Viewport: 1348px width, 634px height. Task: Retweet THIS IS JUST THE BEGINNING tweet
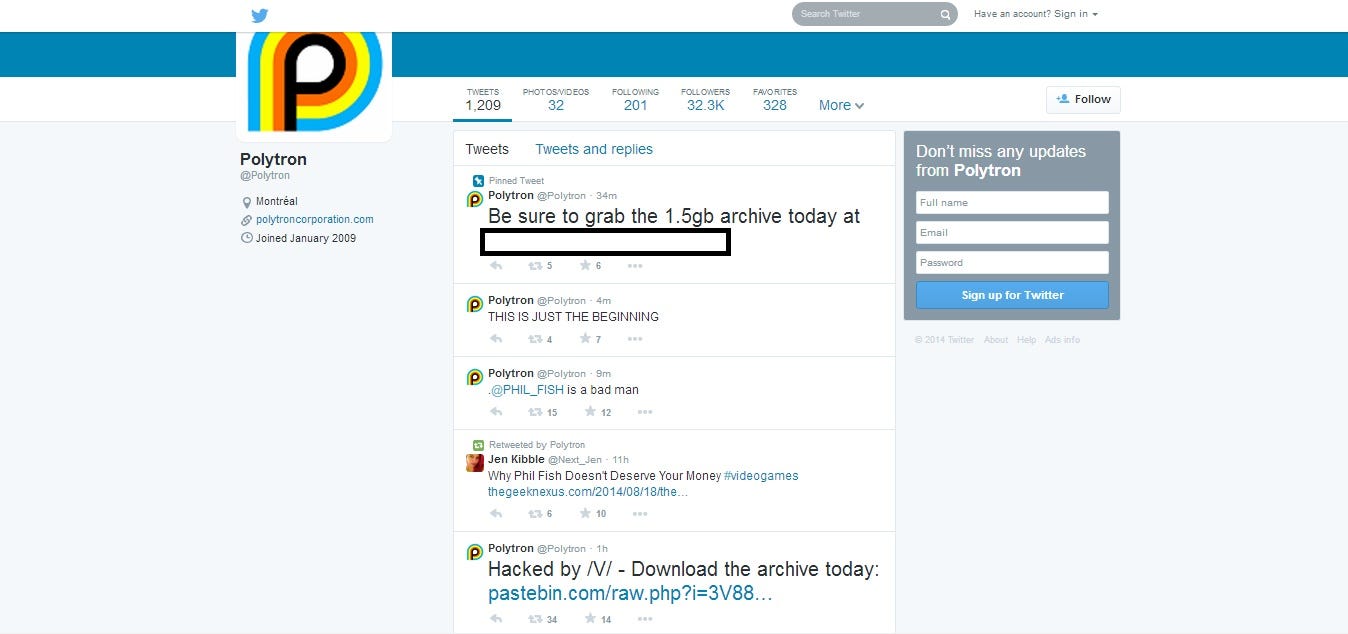[535, 339]
